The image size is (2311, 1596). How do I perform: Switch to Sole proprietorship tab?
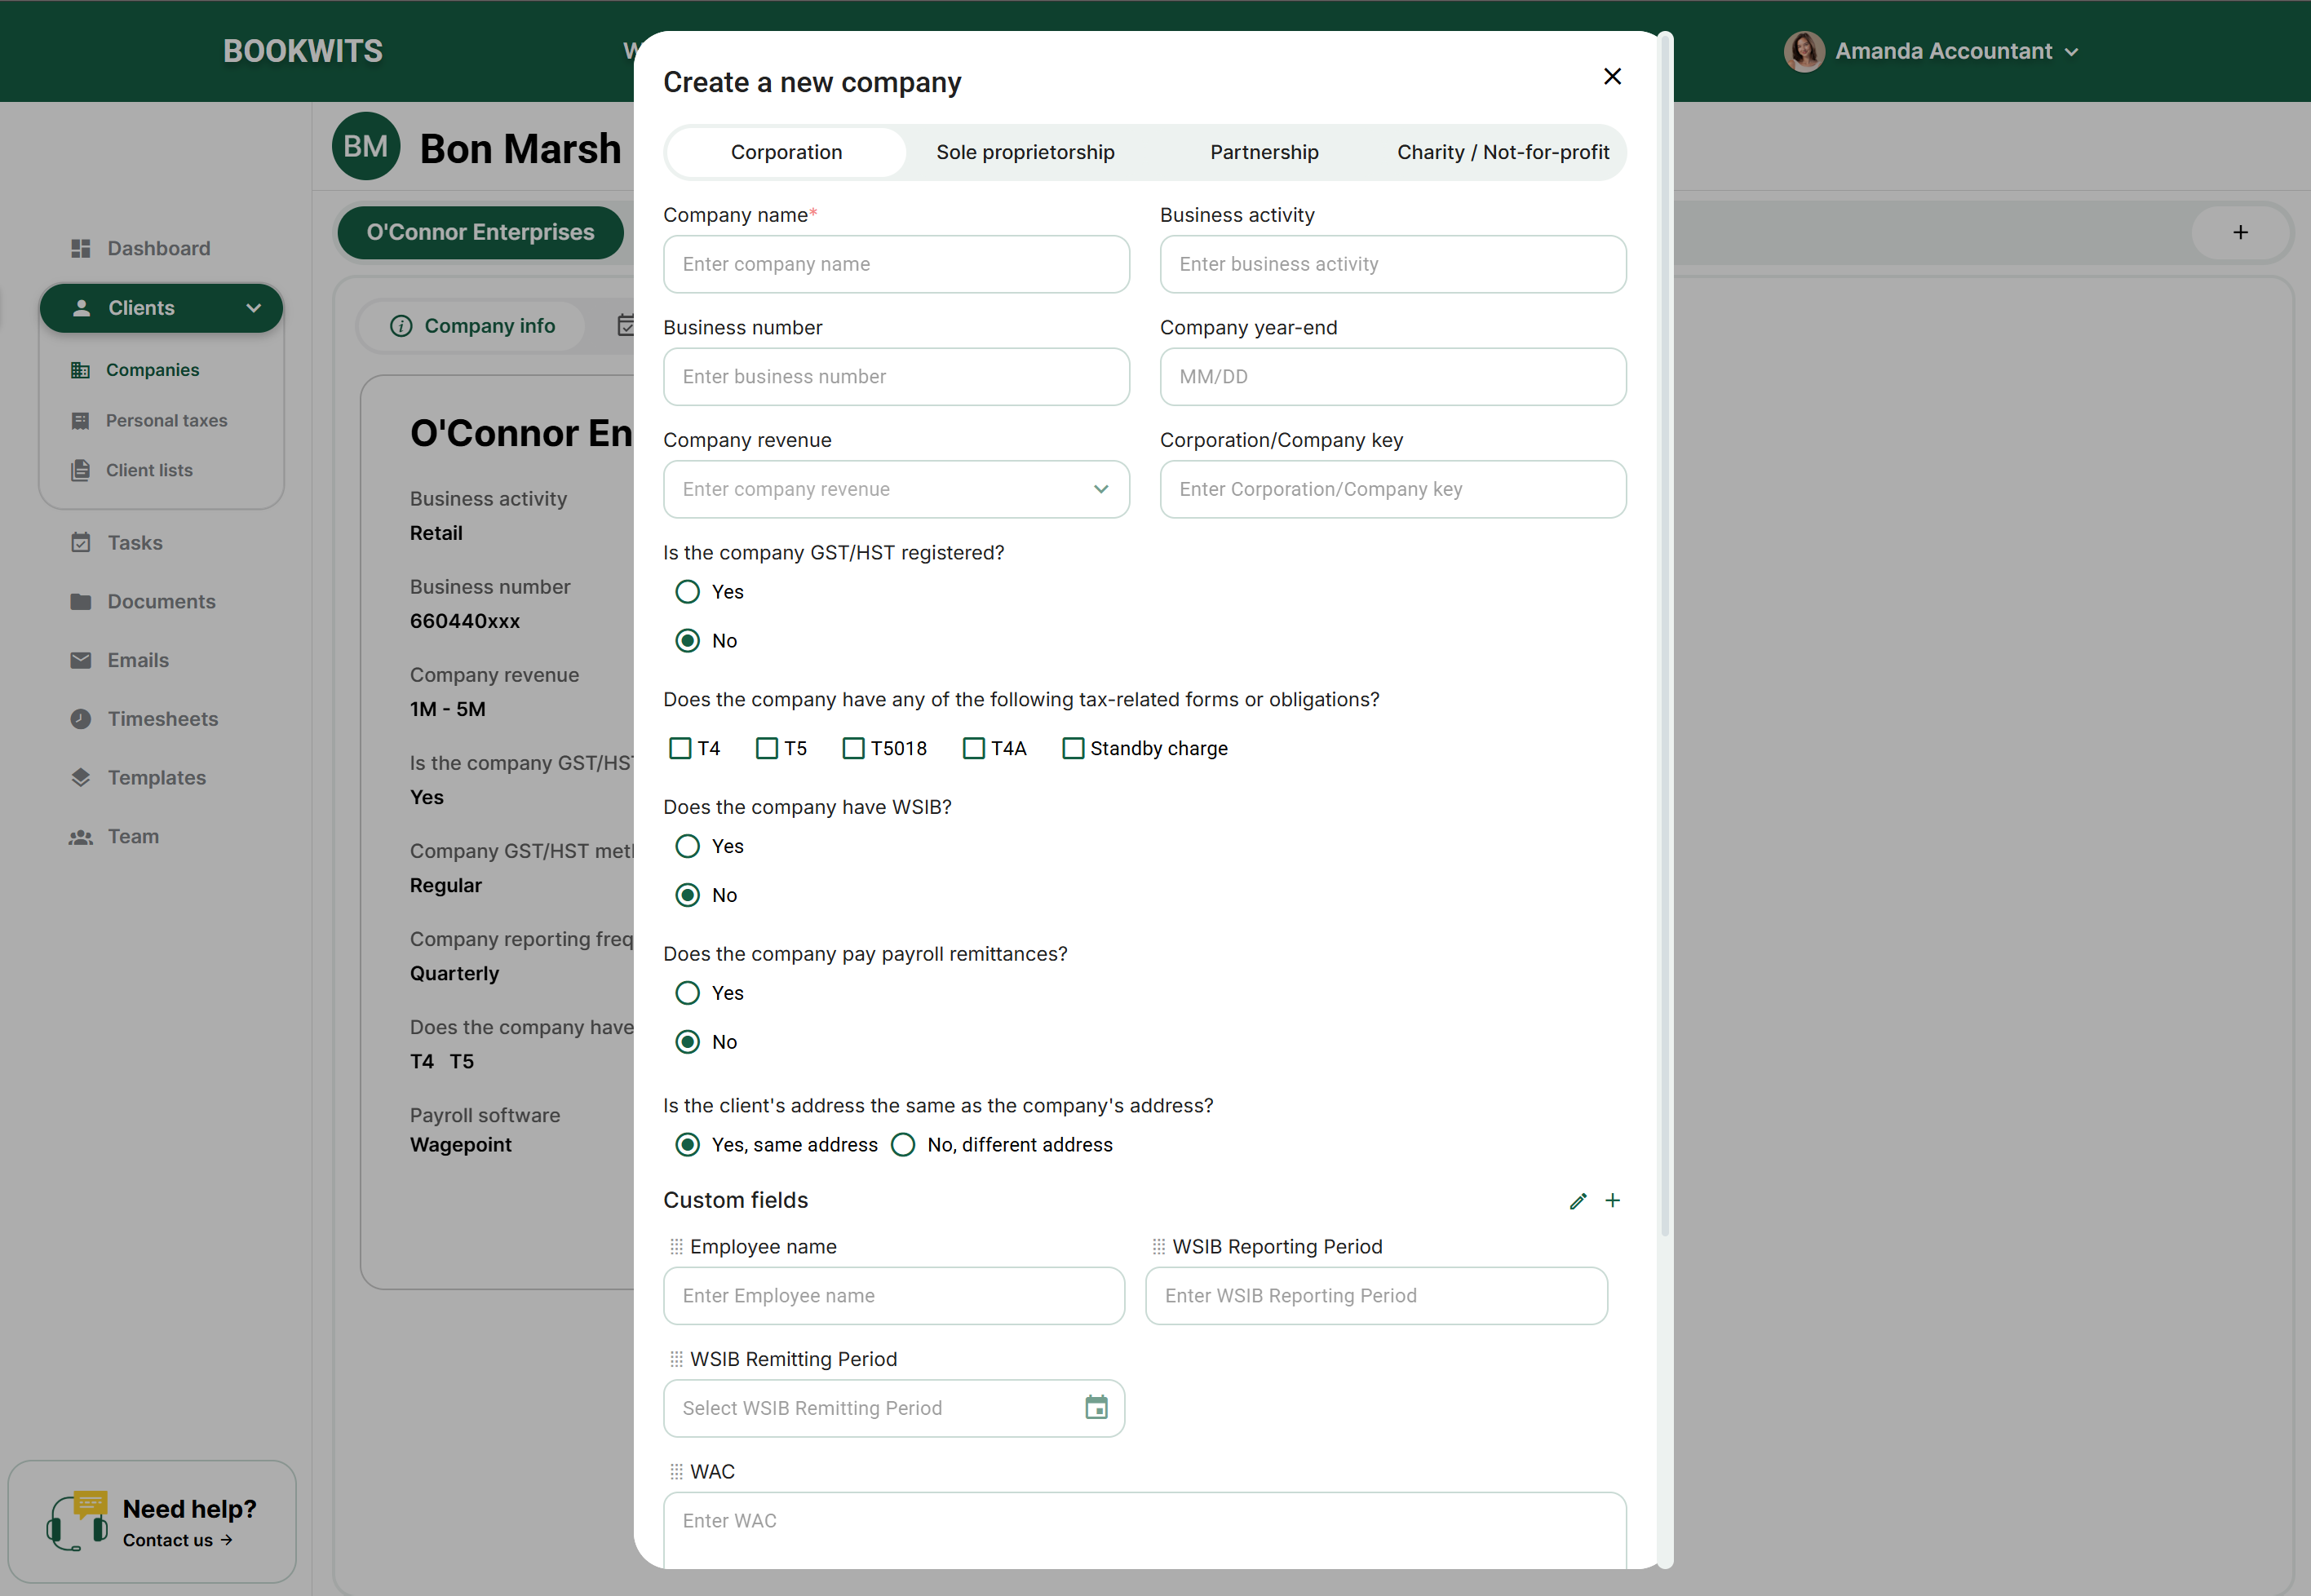(1025, 152)
